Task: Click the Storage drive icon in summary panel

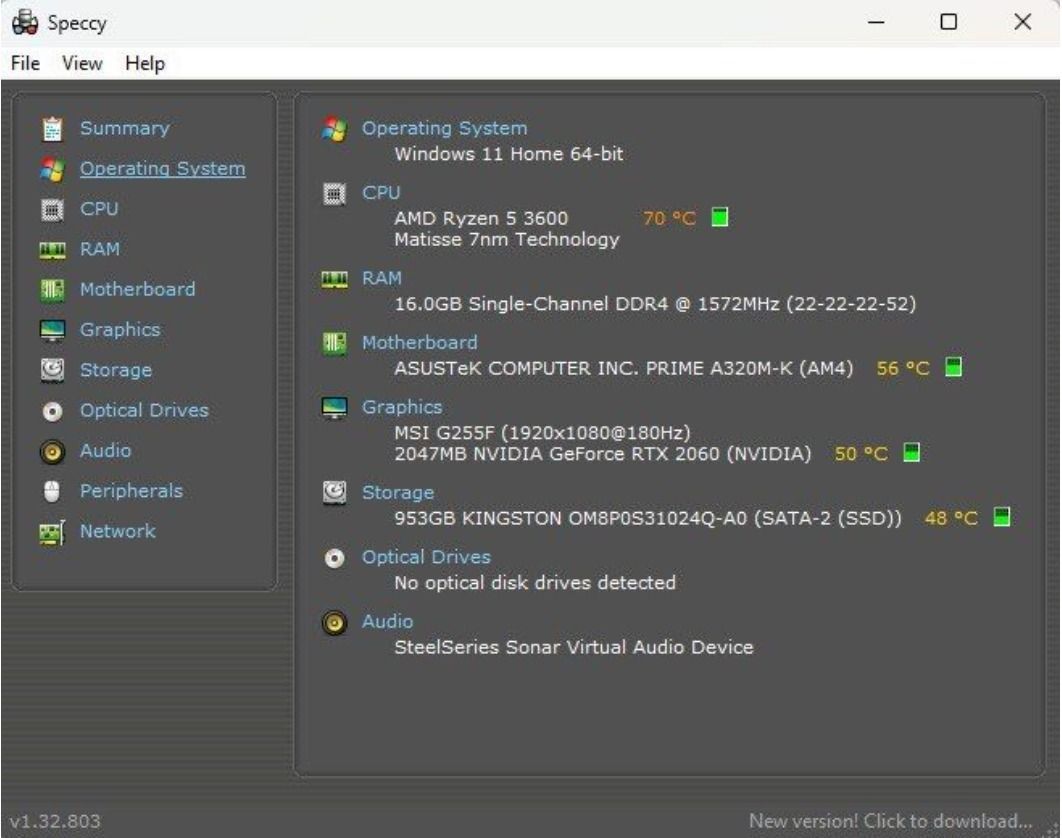Action: pyautogui.click(x=335, y=493)
